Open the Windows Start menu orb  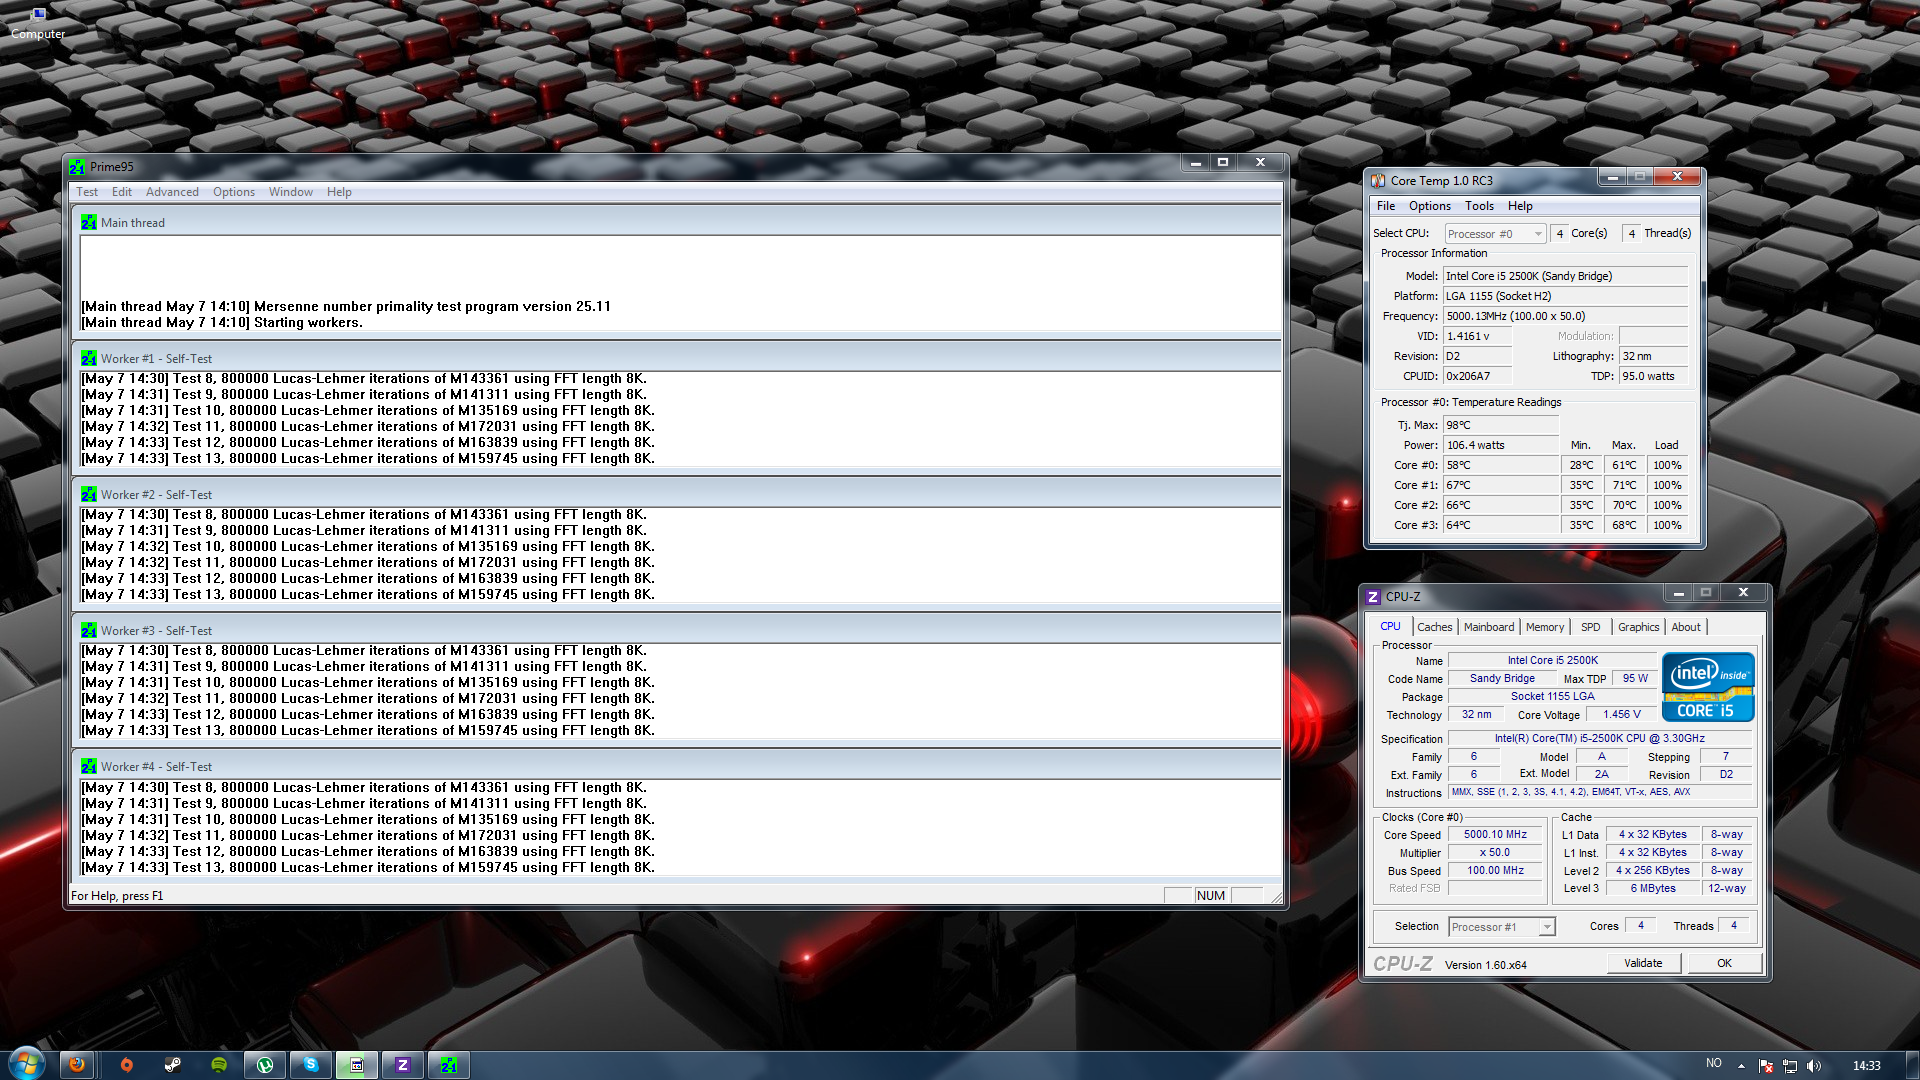point(27,1062)
